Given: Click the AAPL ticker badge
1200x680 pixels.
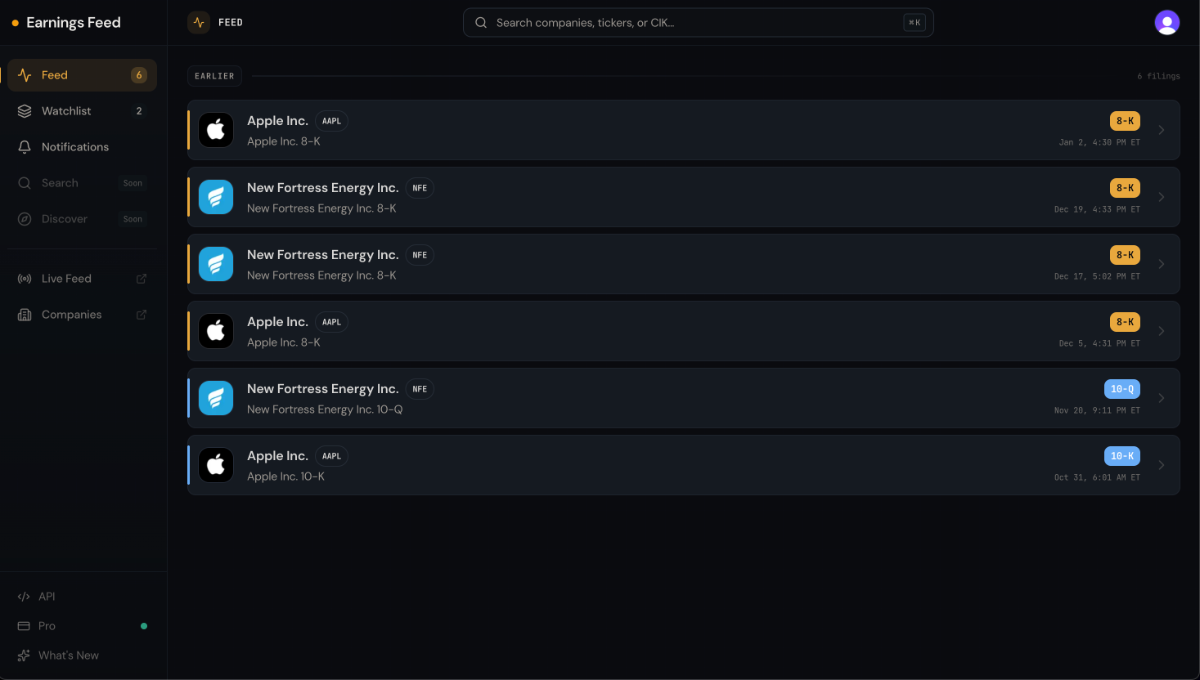Looking at the screenshot, I should click(331, 120).
